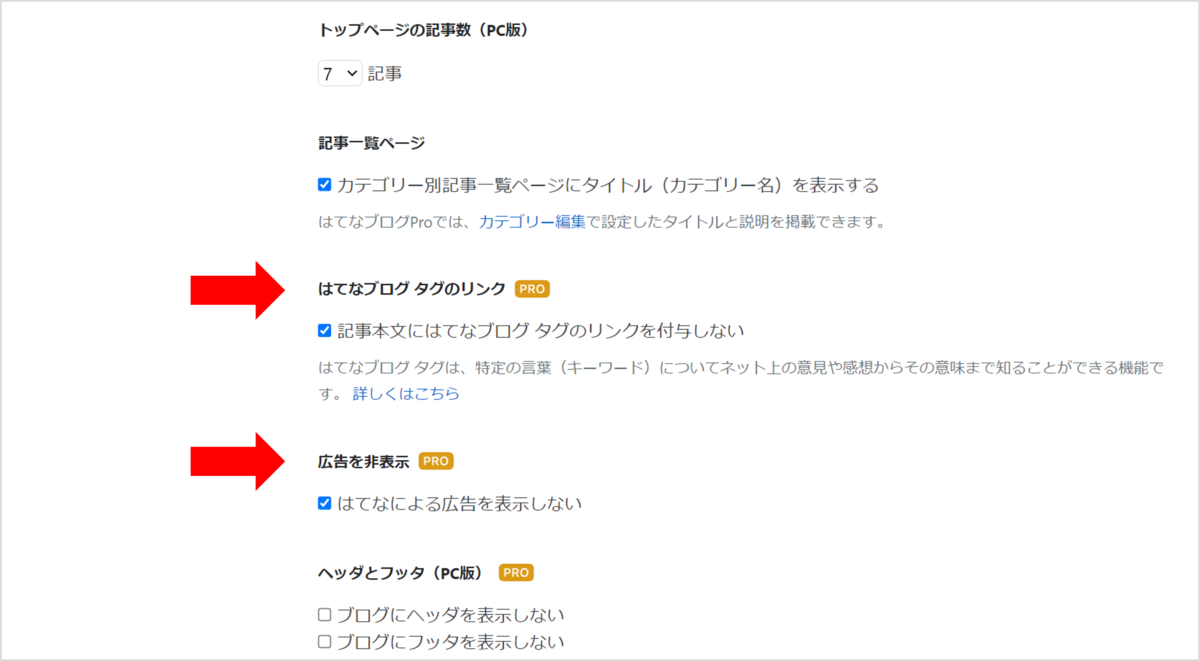Click the ブログにフッタを表示しない label text

450,642
